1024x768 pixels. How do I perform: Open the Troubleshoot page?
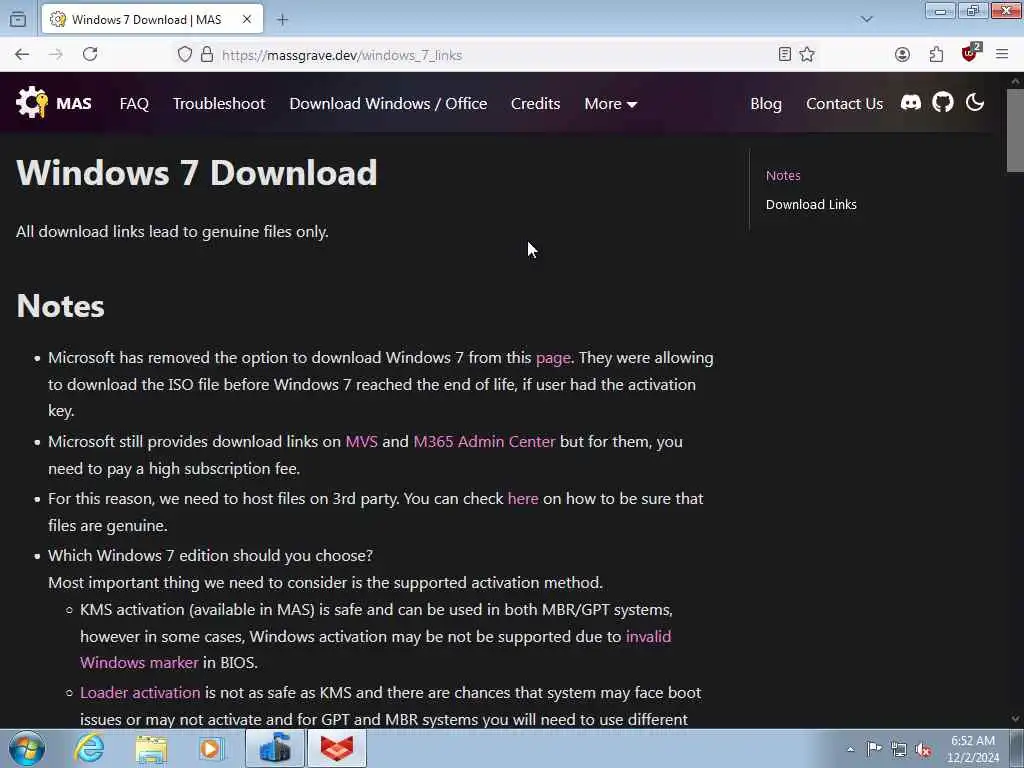tap(219, 103)
